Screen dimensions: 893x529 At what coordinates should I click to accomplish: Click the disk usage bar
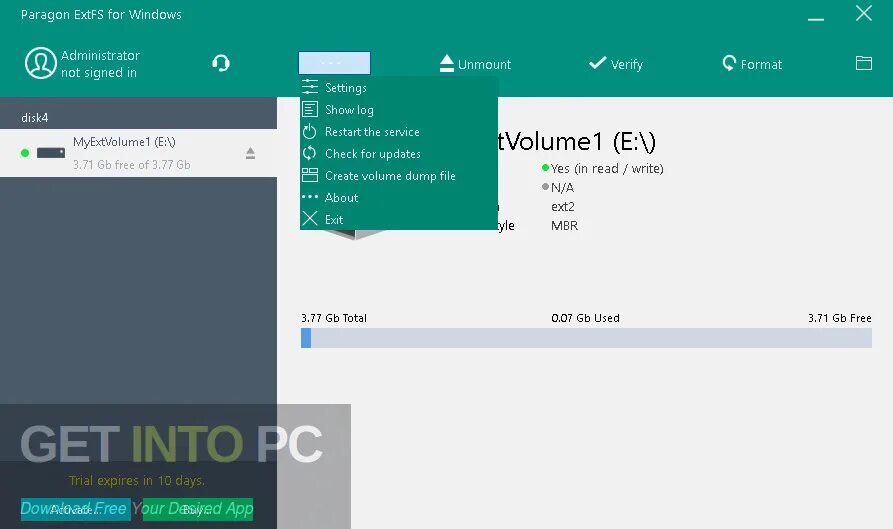click(x=586, y=338)
